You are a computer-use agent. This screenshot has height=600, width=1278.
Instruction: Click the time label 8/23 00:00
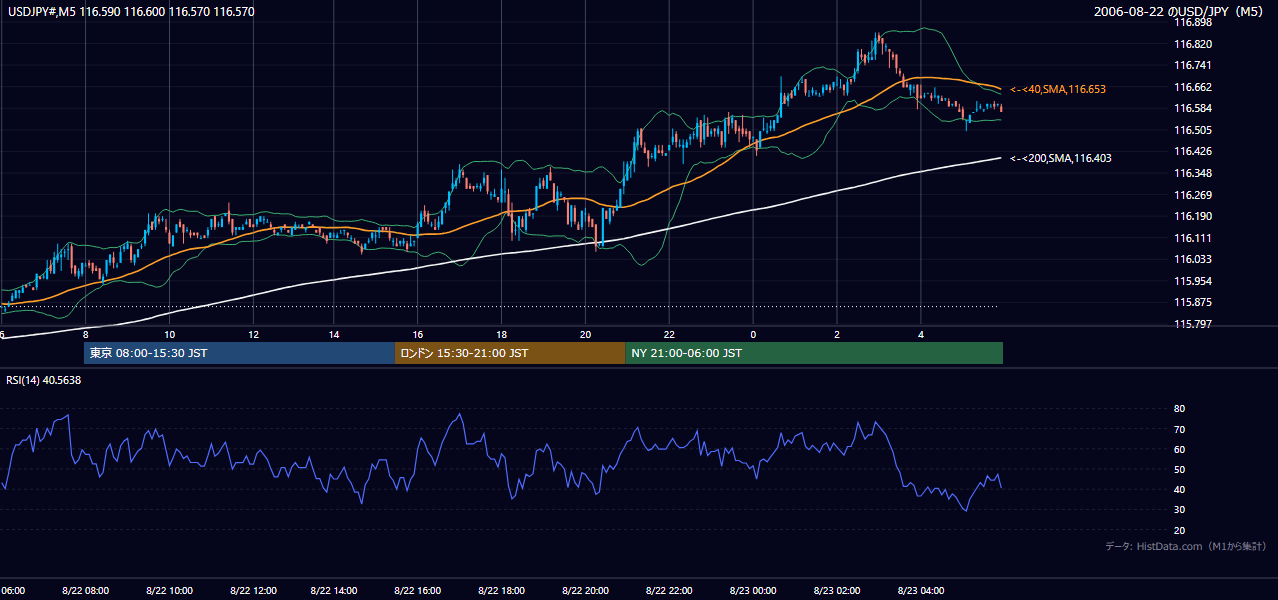[753, 590]
